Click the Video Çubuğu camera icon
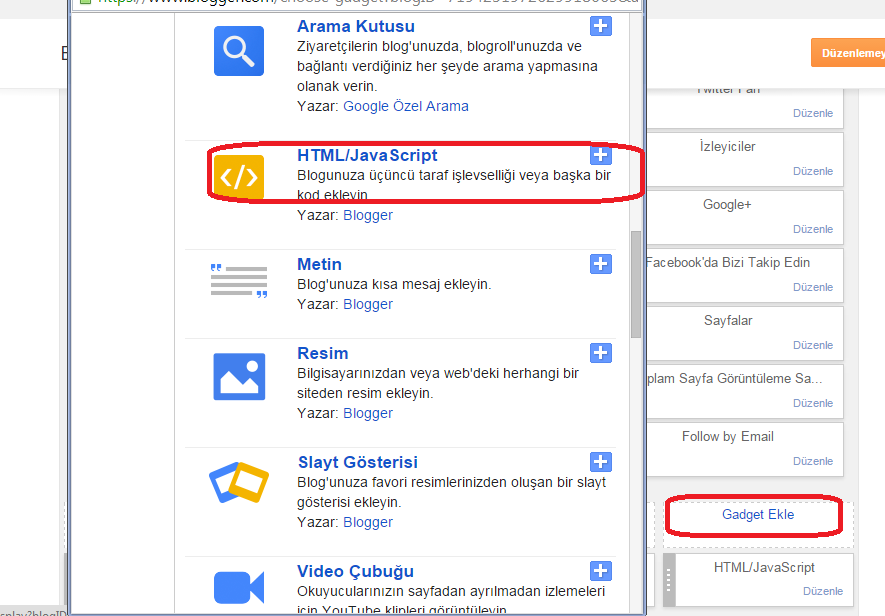Viewport: 885px width, 616px height. click(239, 587)
